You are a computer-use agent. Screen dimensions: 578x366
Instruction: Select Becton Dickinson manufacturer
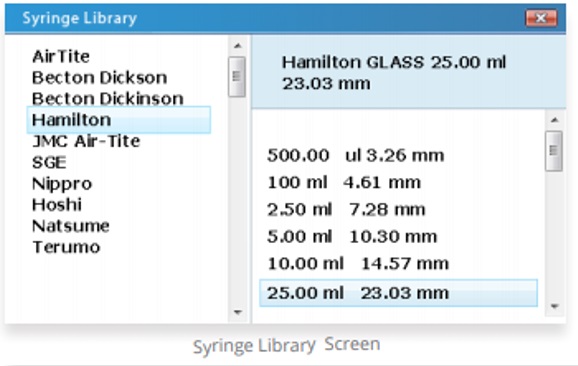tap(108, 99)
